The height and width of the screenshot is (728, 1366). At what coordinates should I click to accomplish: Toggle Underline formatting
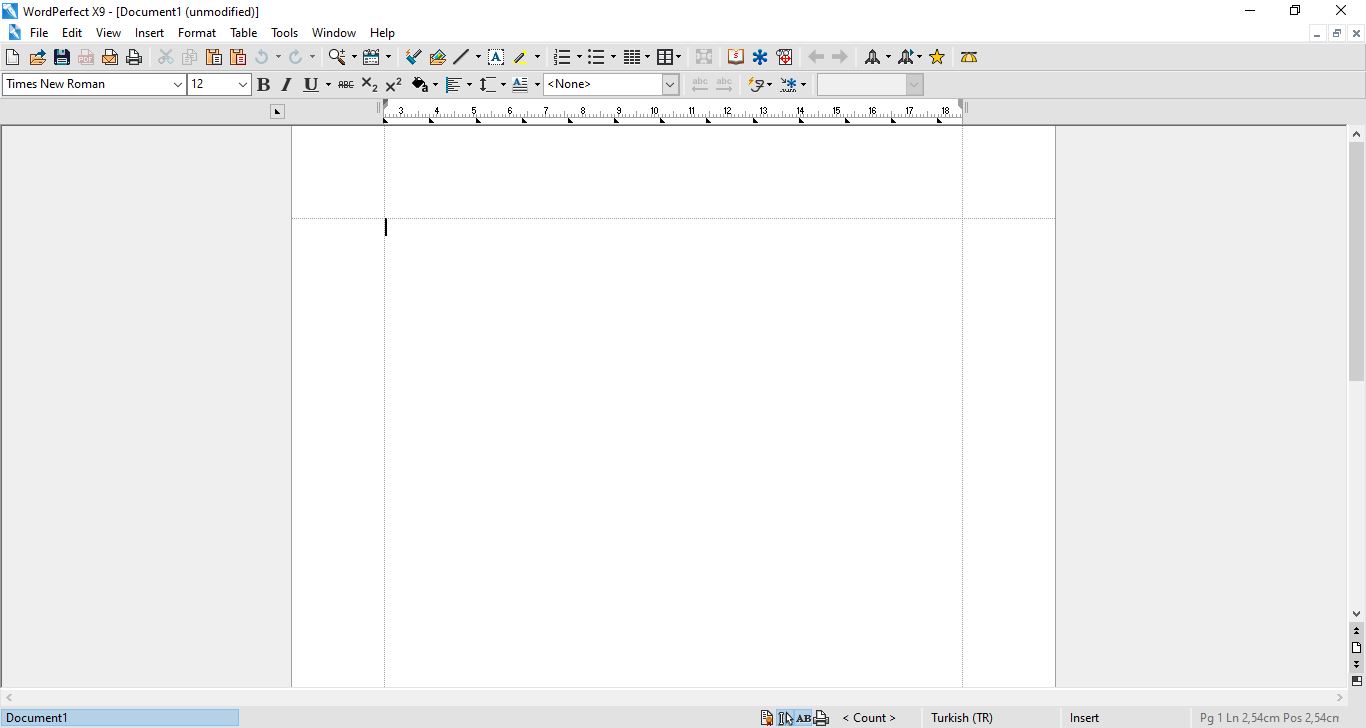point(311,84)
